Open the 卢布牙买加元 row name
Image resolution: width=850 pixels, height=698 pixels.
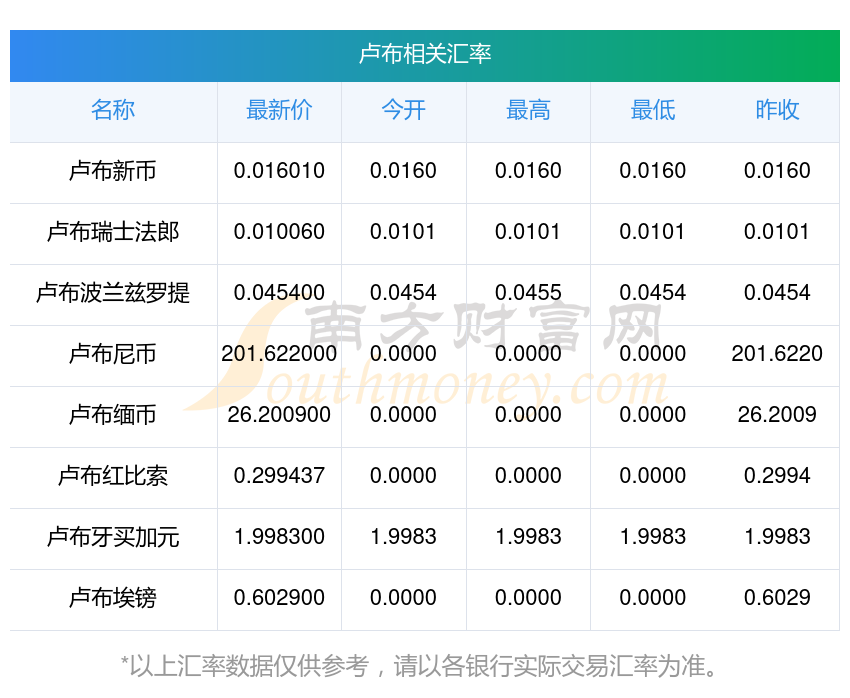tap(113, 537)
